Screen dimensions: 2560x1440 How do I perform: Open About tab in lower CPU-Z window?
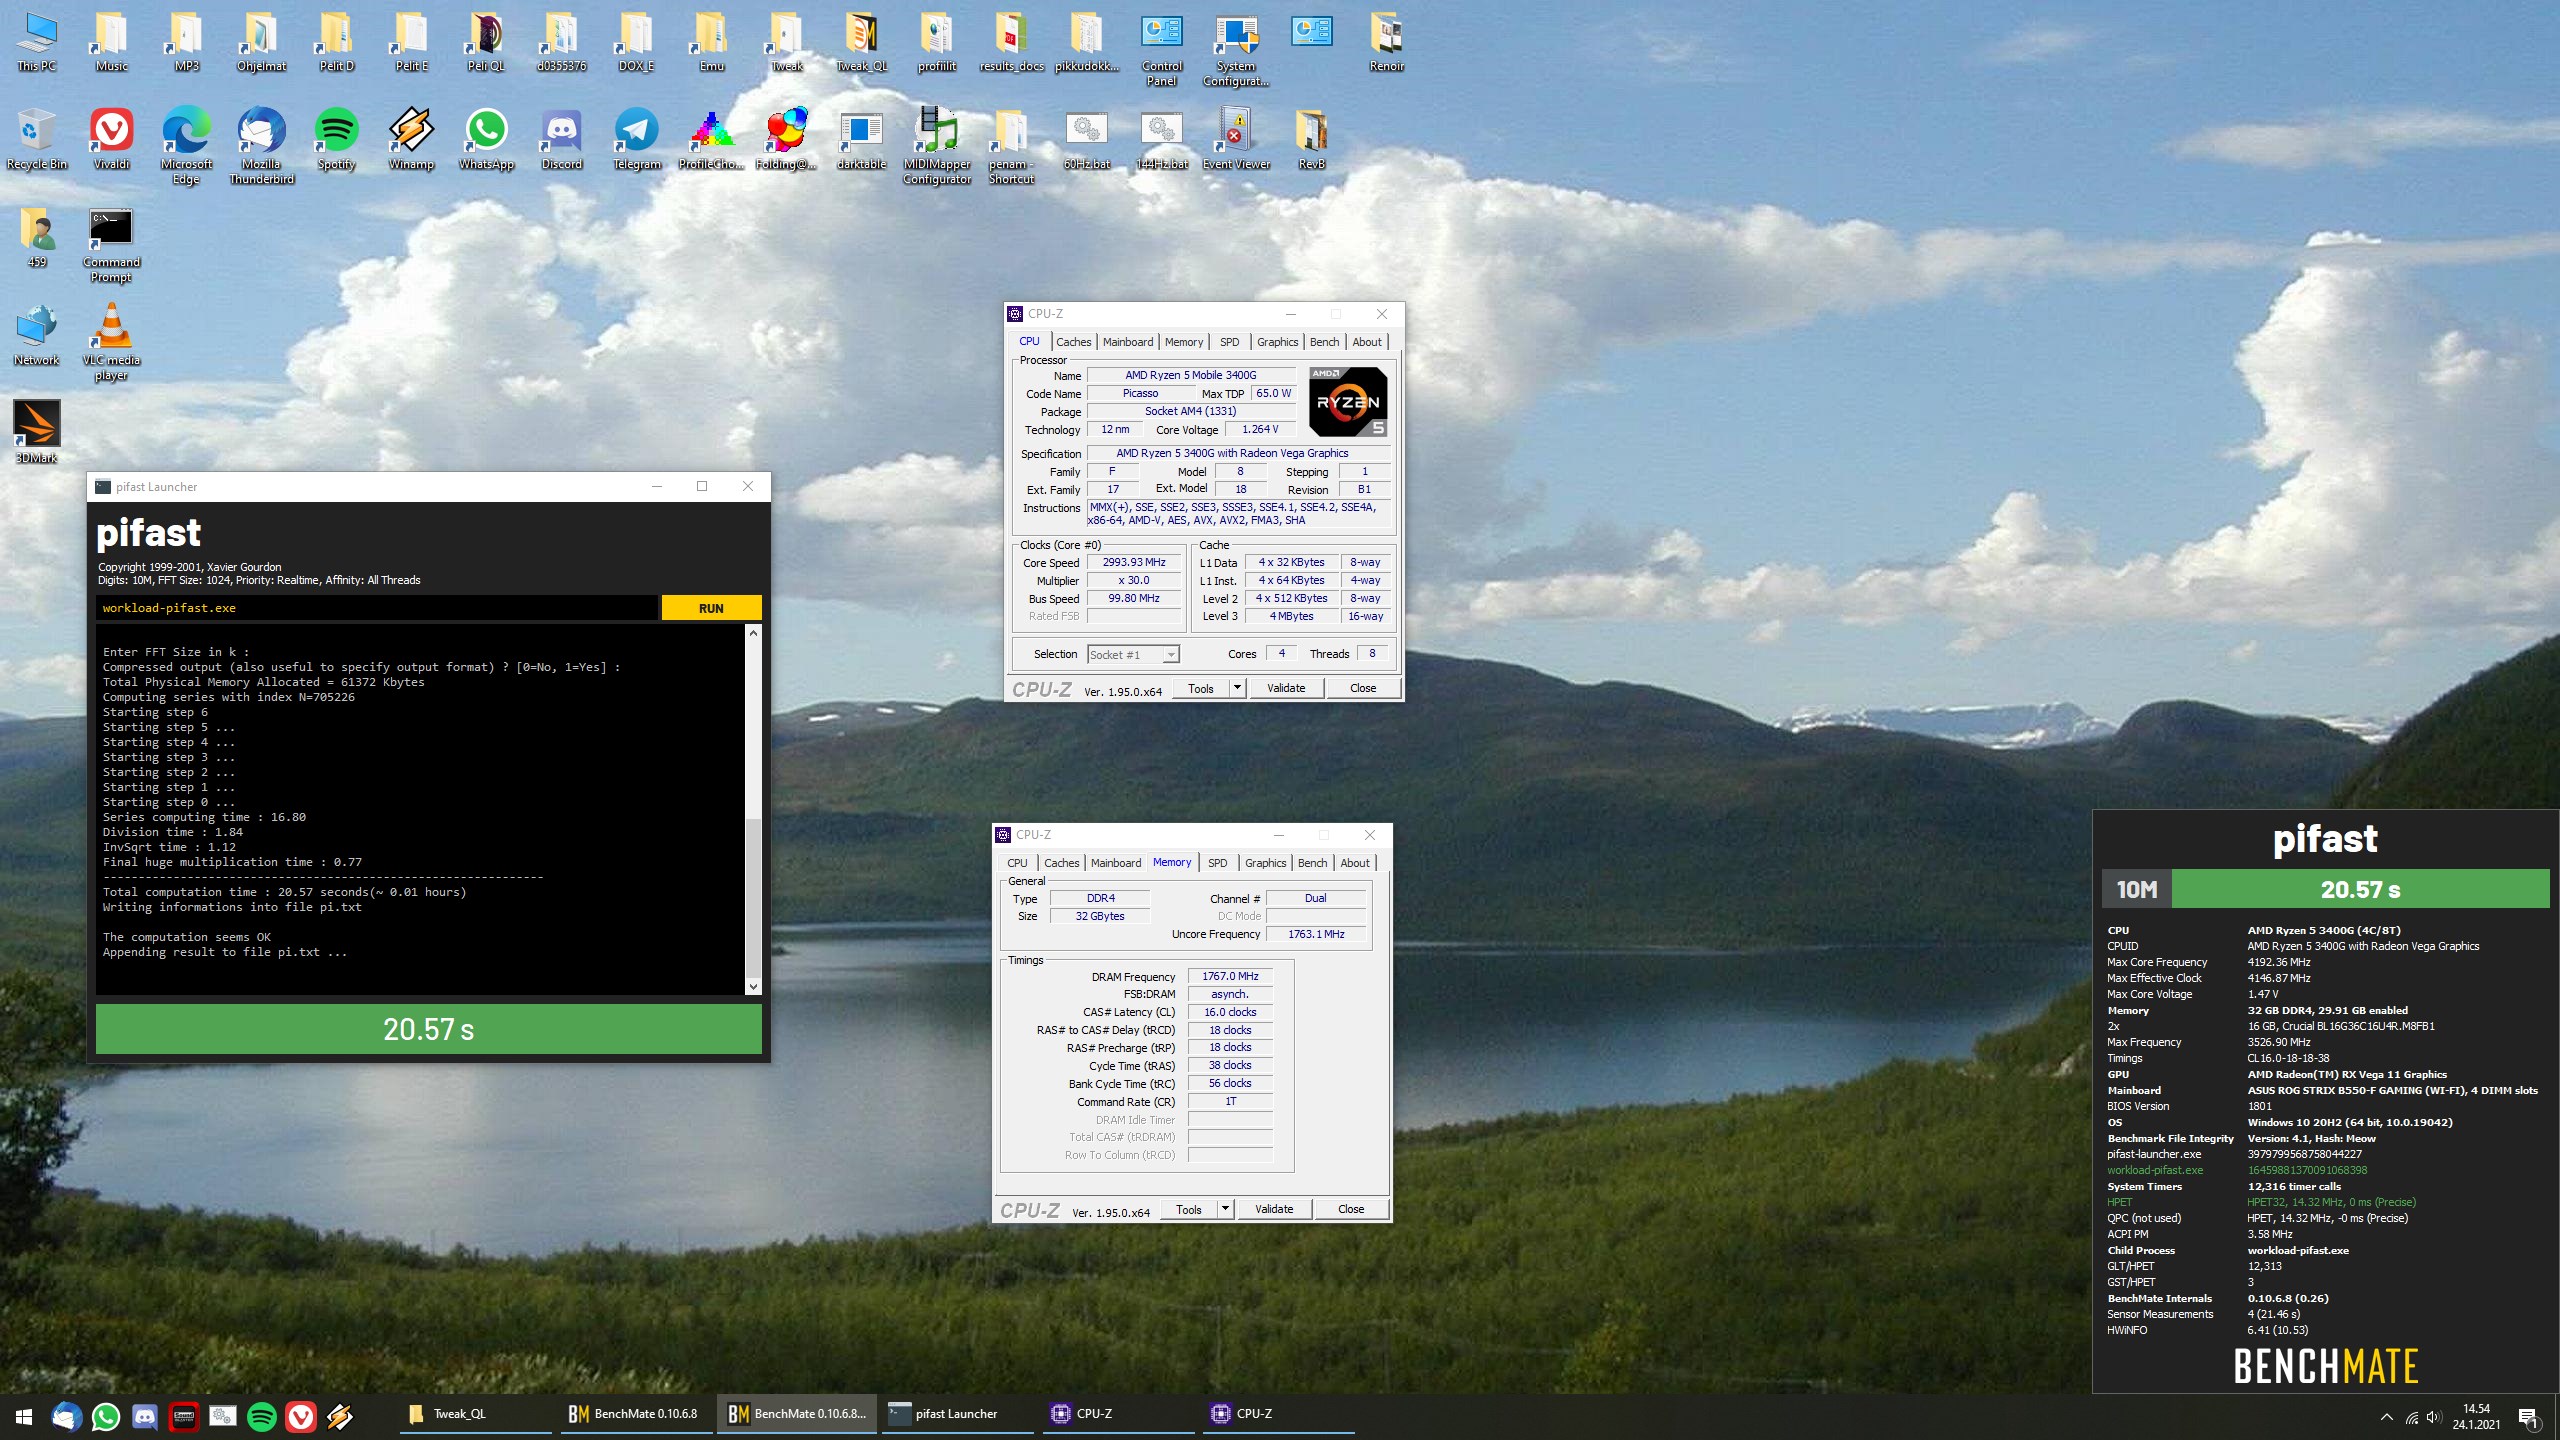point(1355,863)
